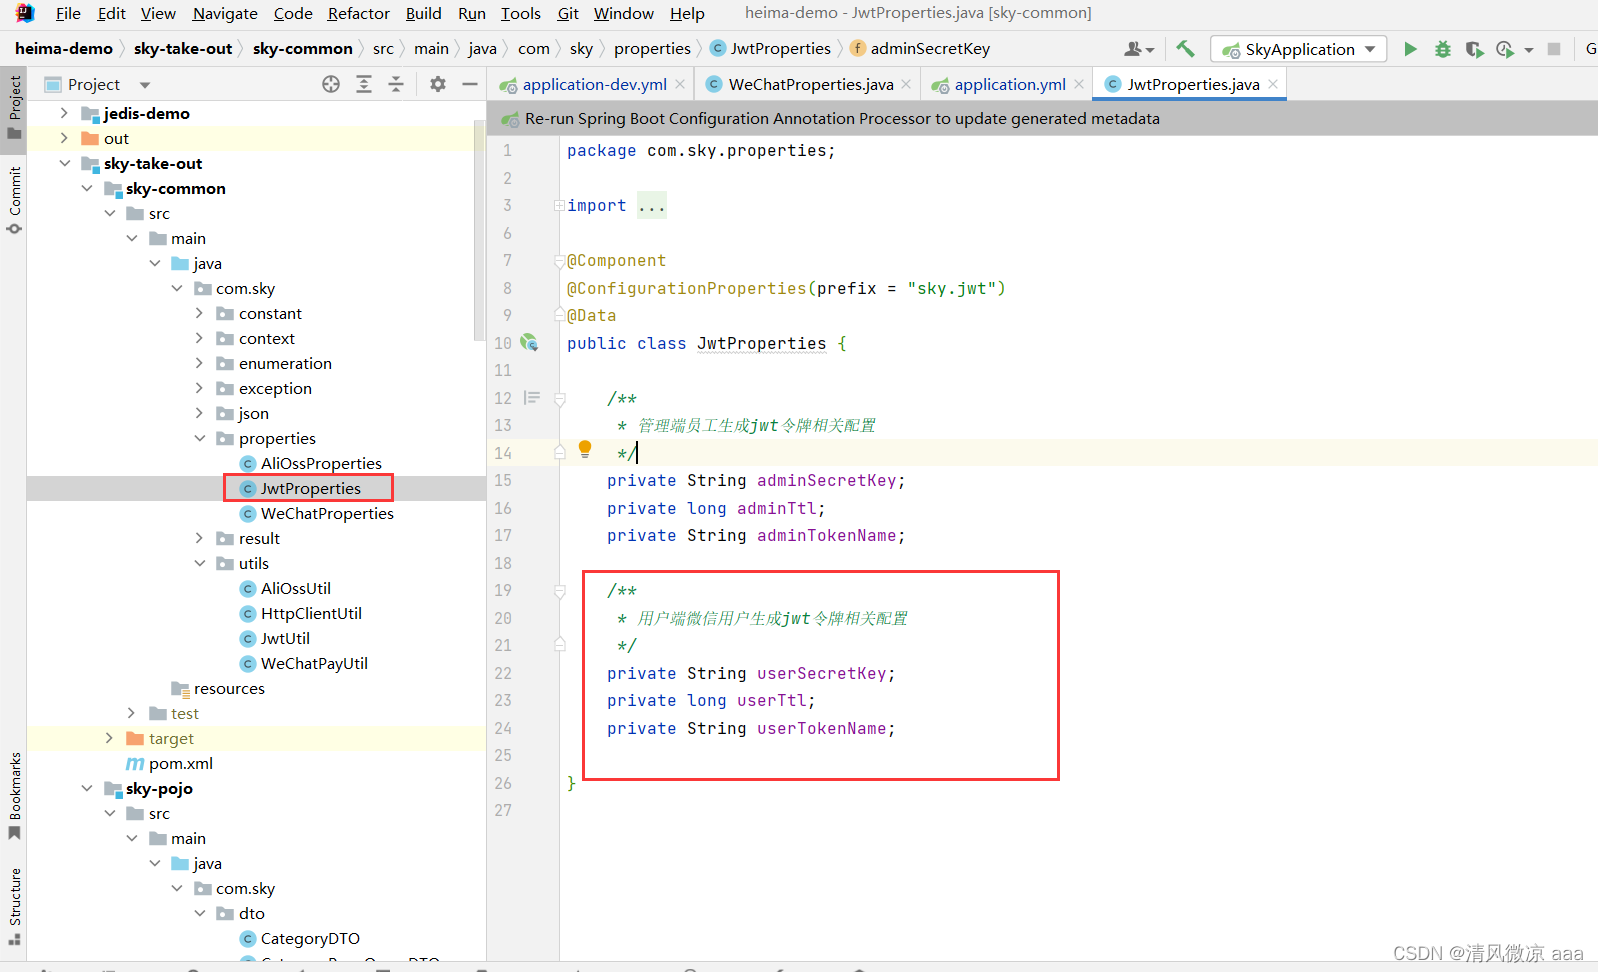Image resolution: width=1598 pixels, height=972 pixels.
Task: Open the Bookmarks tool window
Action: [14, 797]
